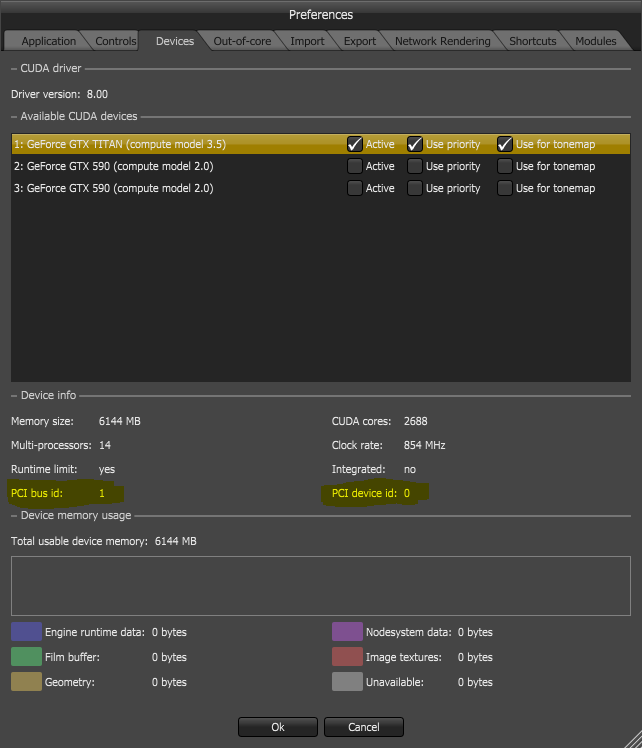Screen dimensions: 642x748
Task: Enable Use for tonemap on device 2
Action: [505, 166]
